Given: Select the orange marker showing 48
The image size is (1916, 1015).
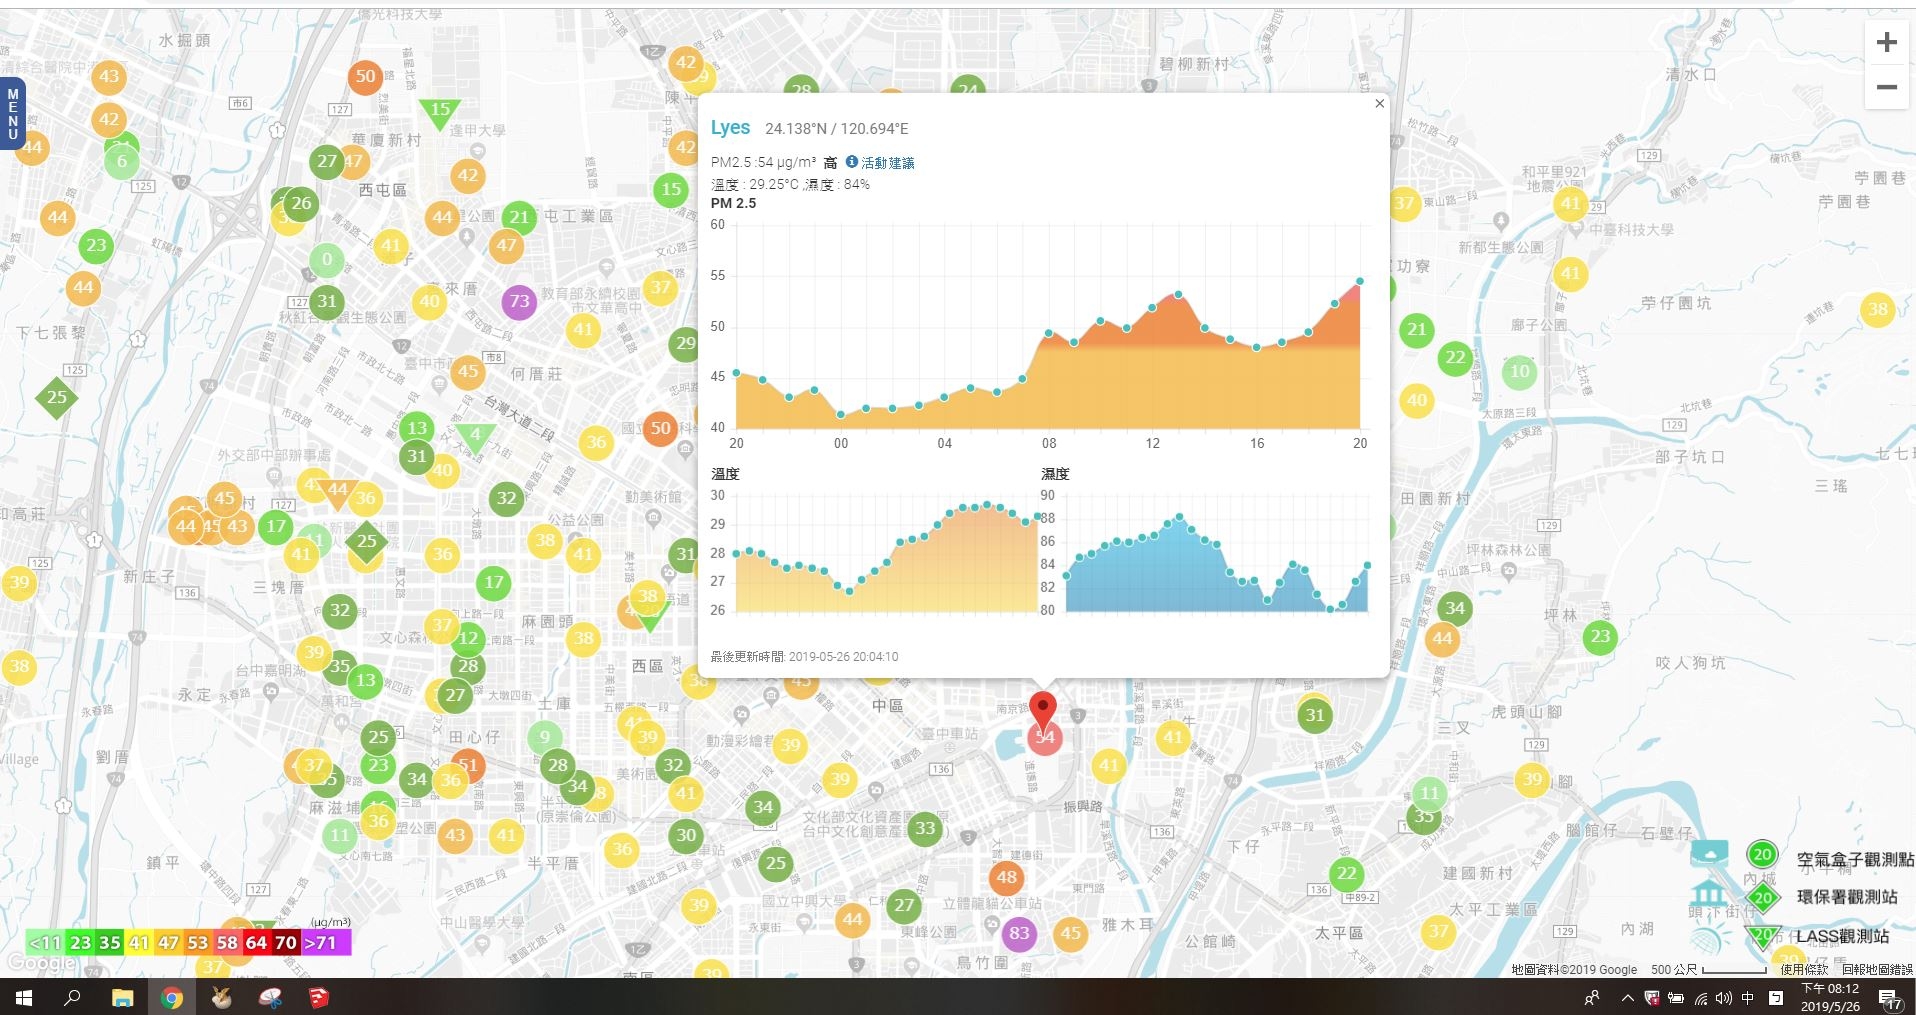Looking at the screenshot, I should [x=1006, y=878].
